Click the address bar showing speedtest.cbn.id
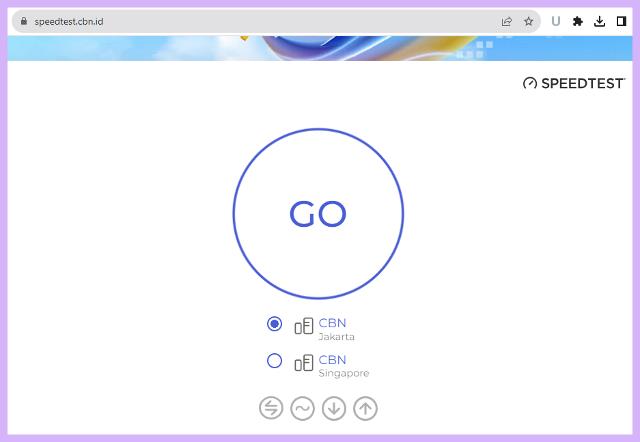Screen dimensions: 640x442 click(x=276, y=21)
